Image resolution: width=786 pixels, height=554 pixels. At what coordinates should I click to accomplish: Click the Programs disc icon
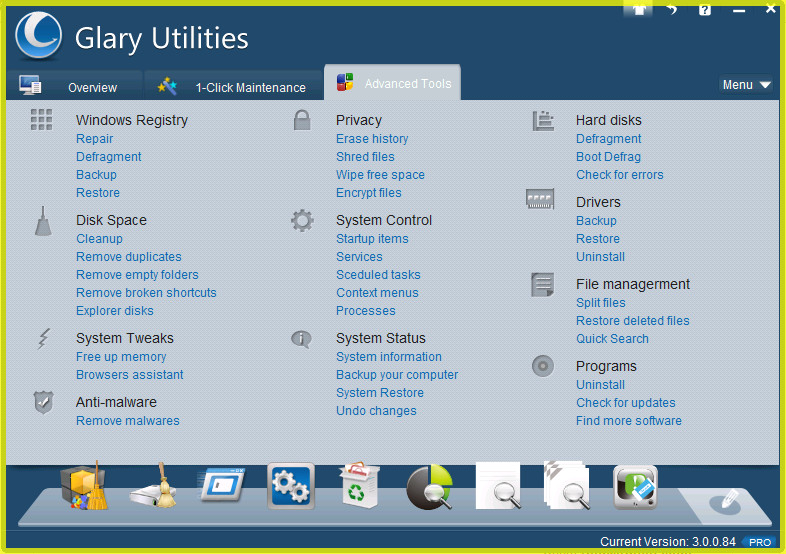click(543, 366)
